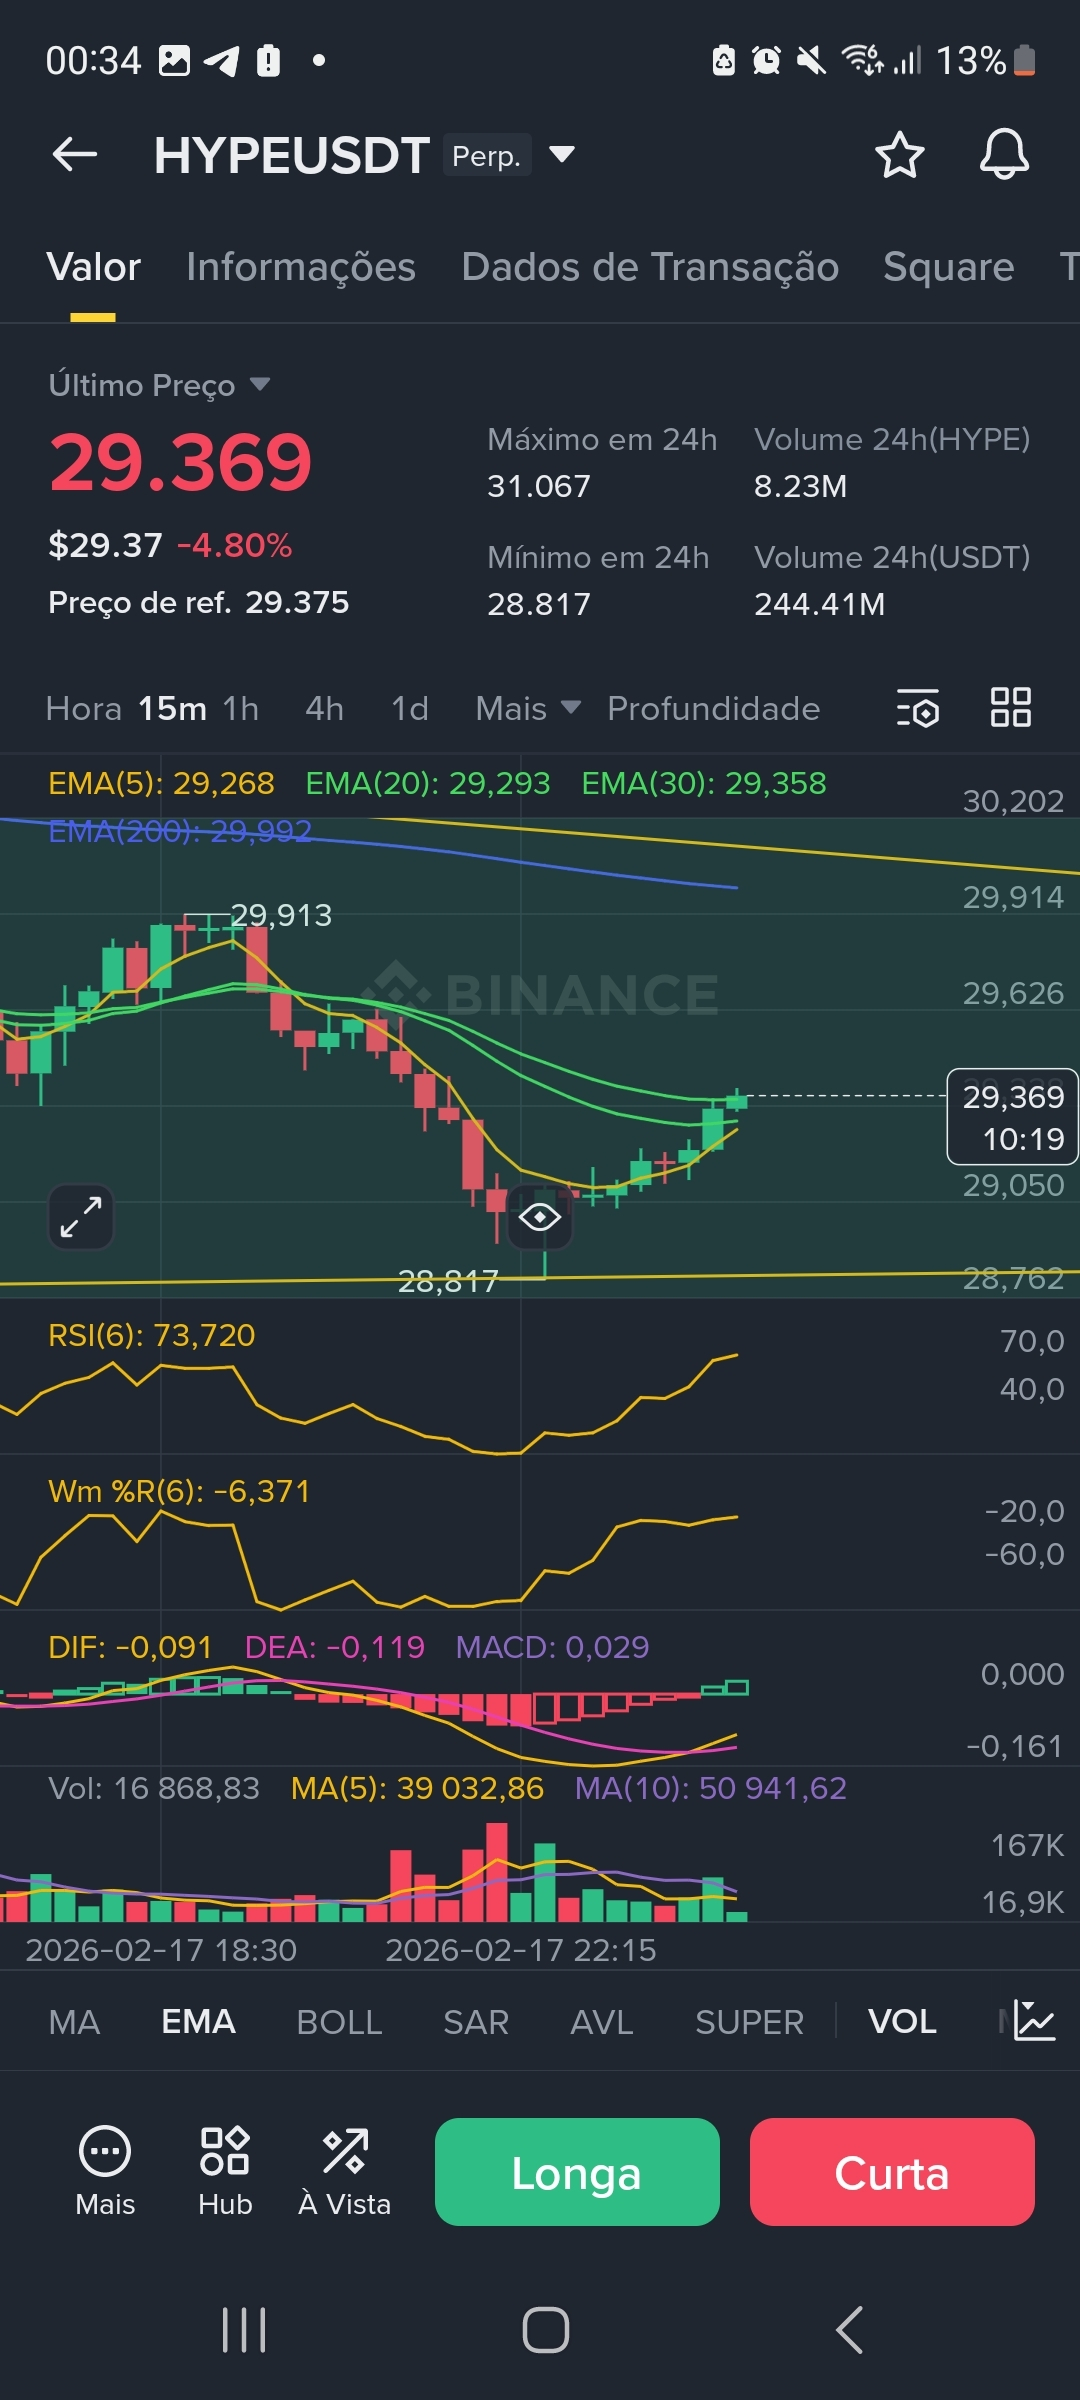The image size is (1080, 2400).
Task: Tap the MA(10): 50 941,62 volume label
Action: 711,1788
